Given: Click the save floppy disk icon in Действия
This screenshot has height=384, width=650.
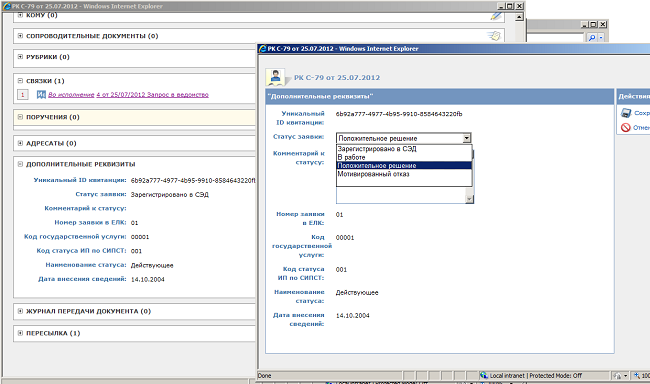Looking at the screenshot, I should pyautogui.click(x=626, y=113).
